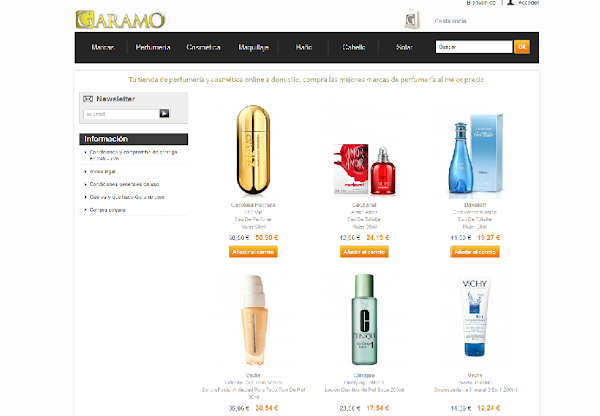600x416 pixels.
Task: Open the Compra segura information link
Action: pyautogui.click(x=107, y=210)
